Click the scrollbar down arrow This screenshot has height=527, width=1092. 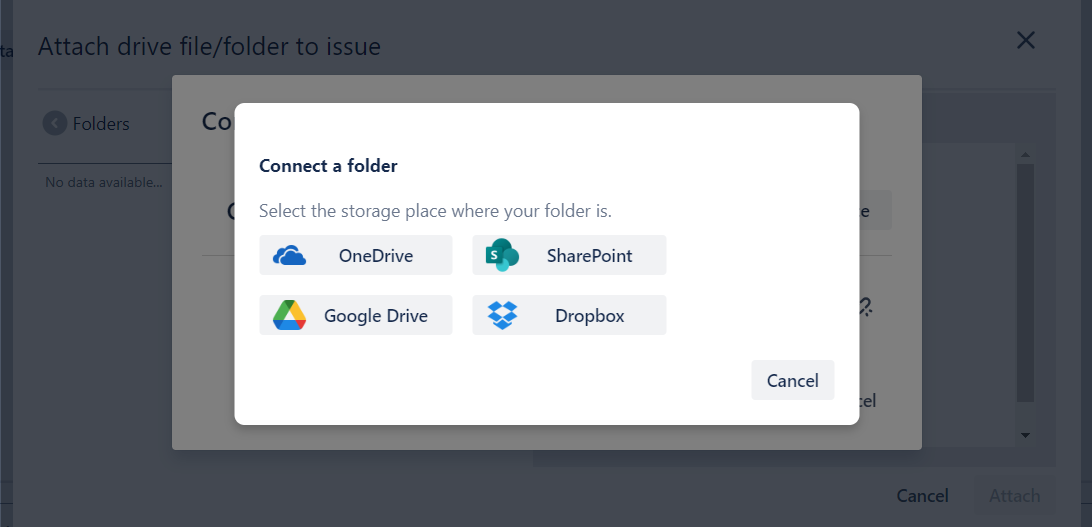tap(1025, 435)
